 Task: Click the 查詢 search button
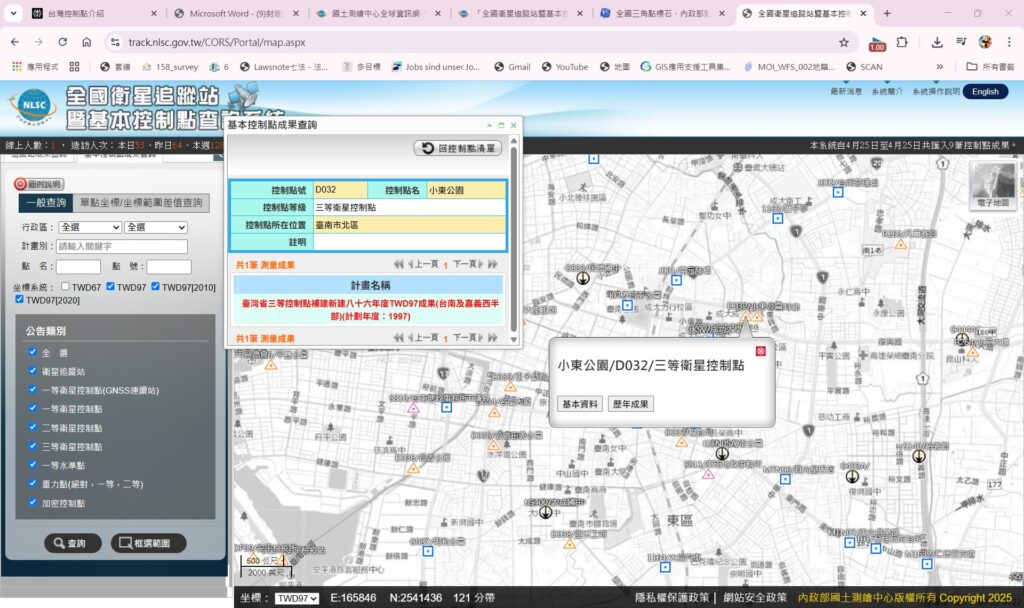pyautogui.click(x=72, y=543)
